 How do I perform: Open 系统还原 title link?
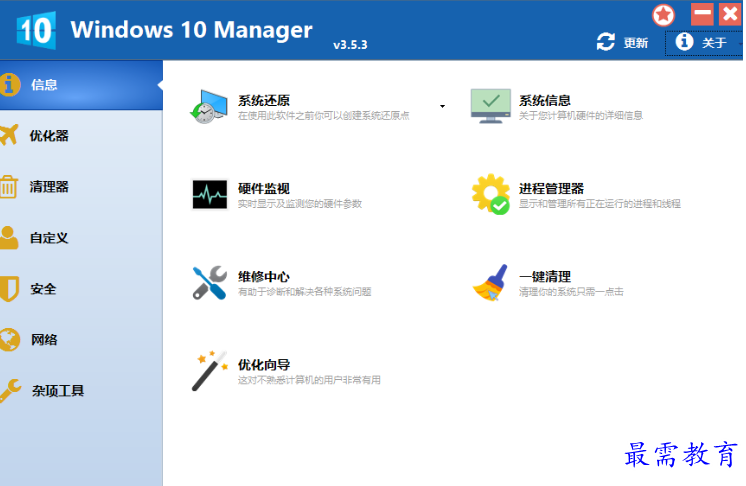point(264,100)
